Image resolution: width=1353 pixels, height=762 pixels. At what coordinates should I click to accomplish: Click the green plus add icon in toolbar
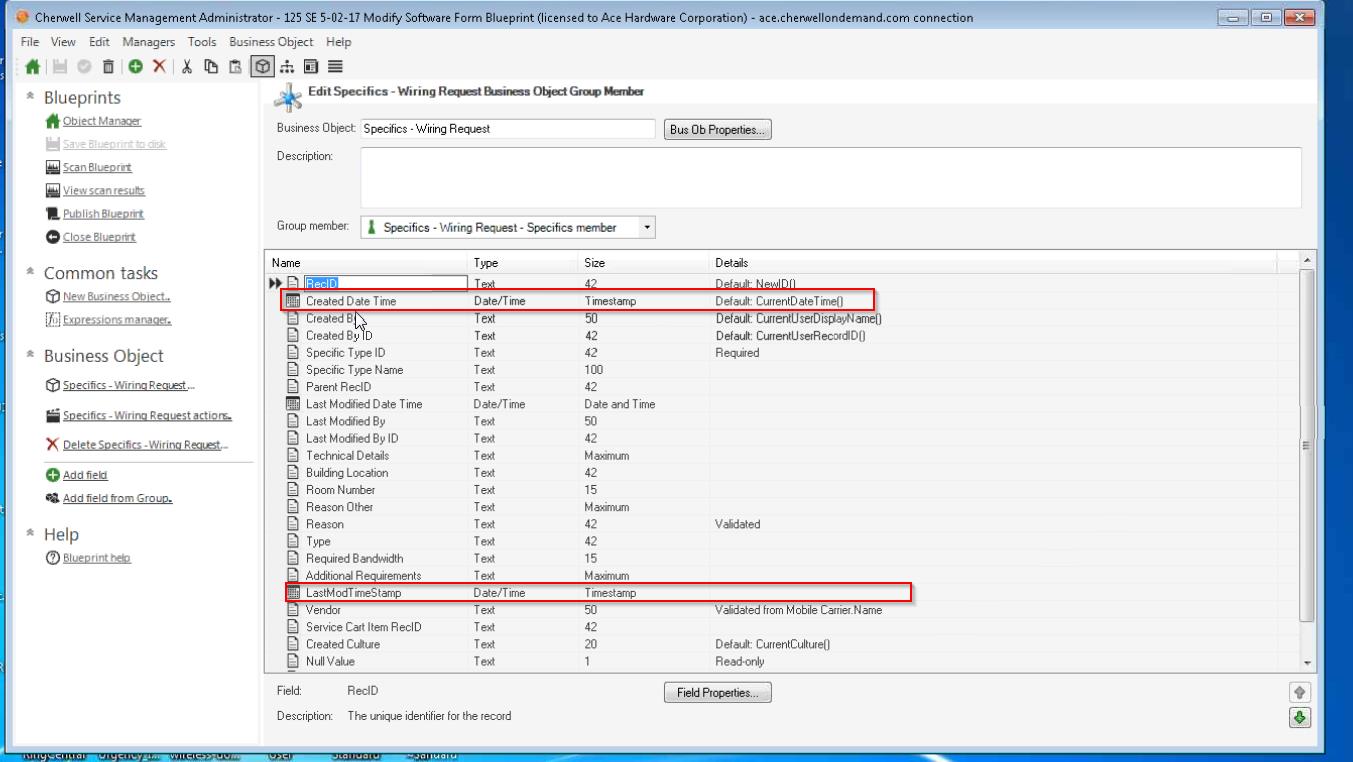tap(135, 67)
